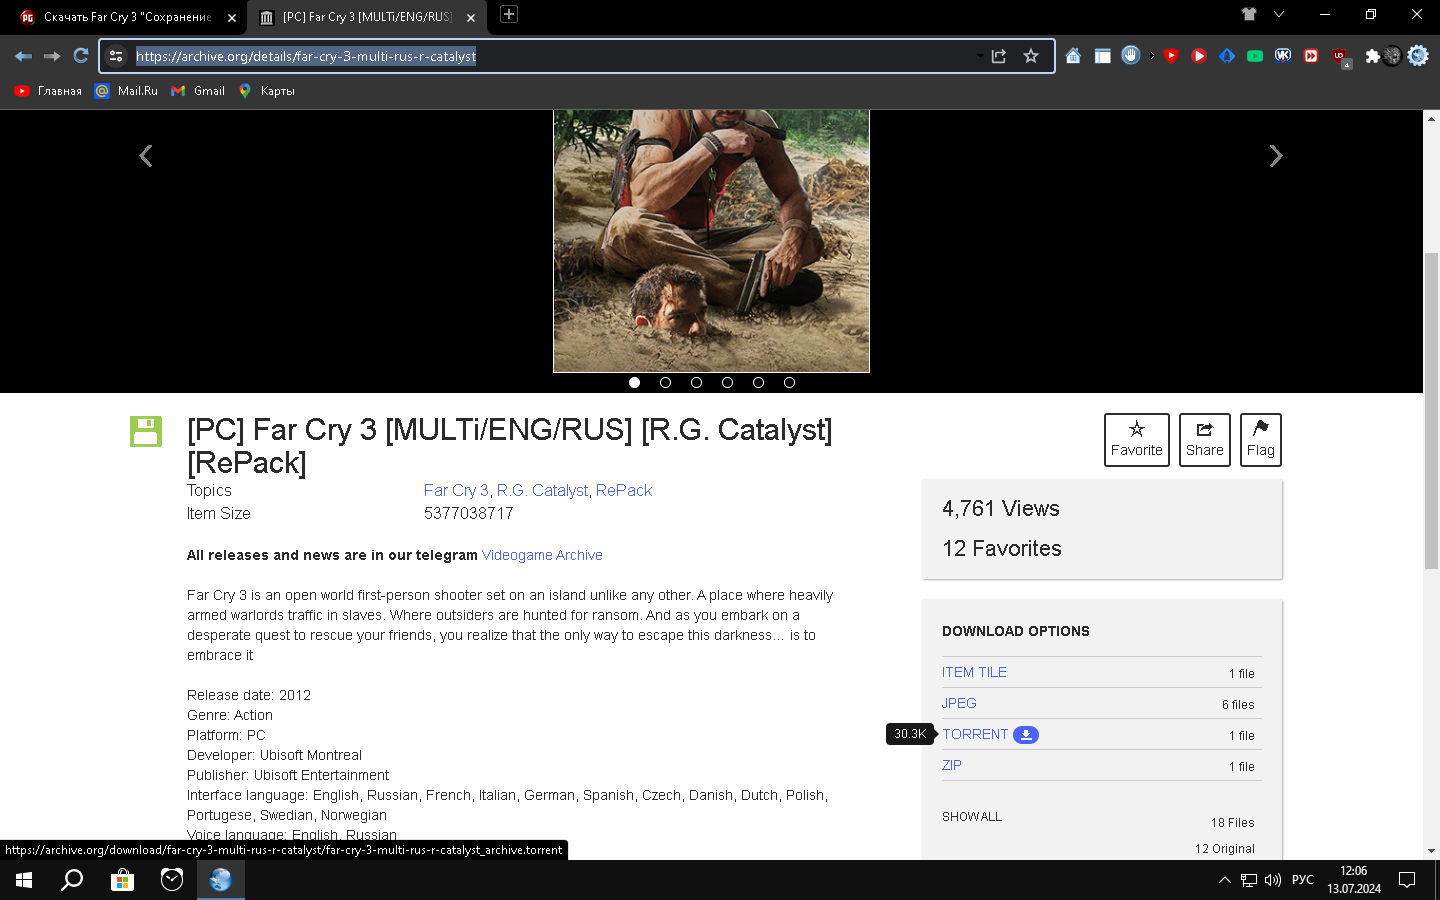
Task: Show the sixth carousel image
Action: coord(789,383)
